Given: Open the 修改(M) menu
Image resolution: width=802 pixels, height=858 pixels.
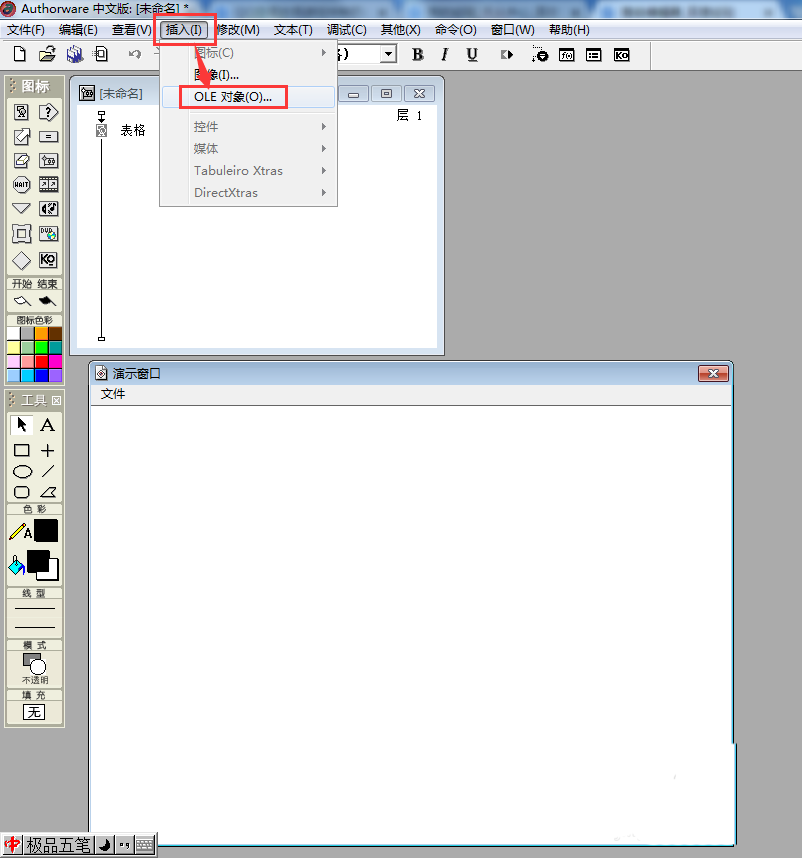Looking at the screenshot, I should [237, 30].
